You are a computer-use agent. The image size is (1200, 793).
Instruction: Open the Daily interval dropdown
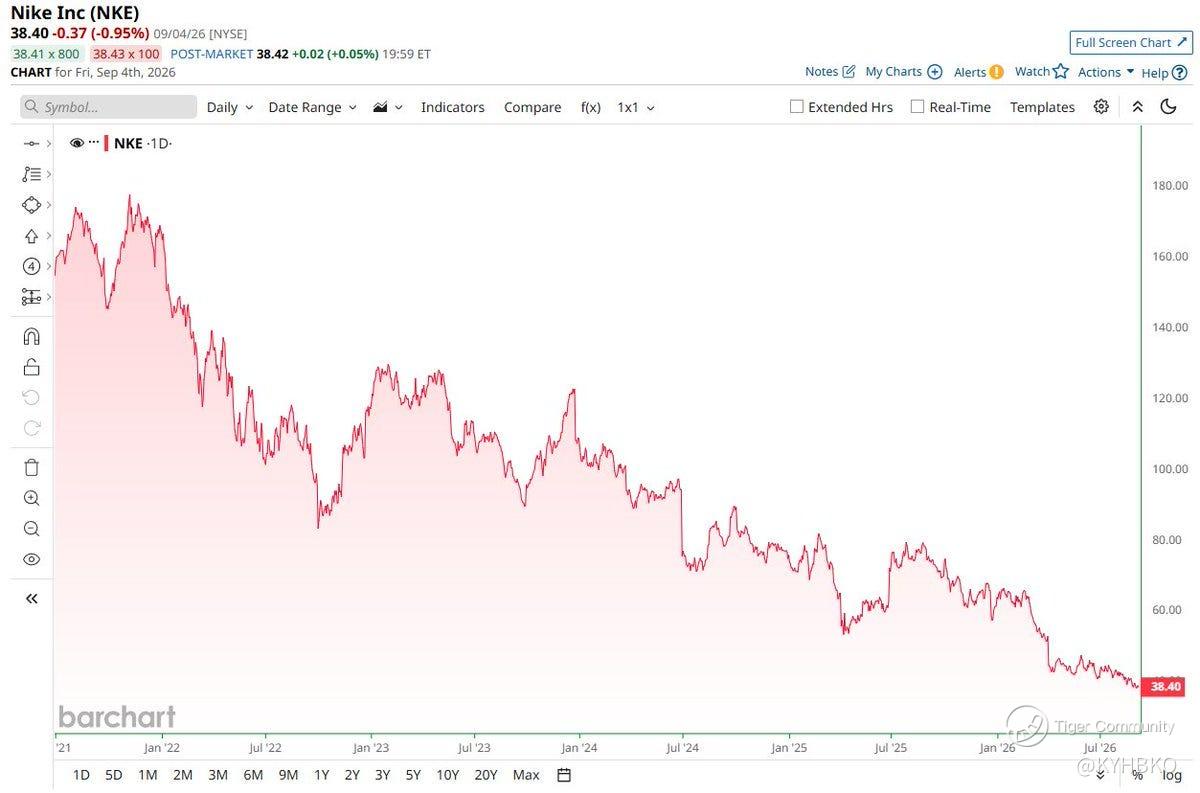pyautogui.click(x=230, y=107)
